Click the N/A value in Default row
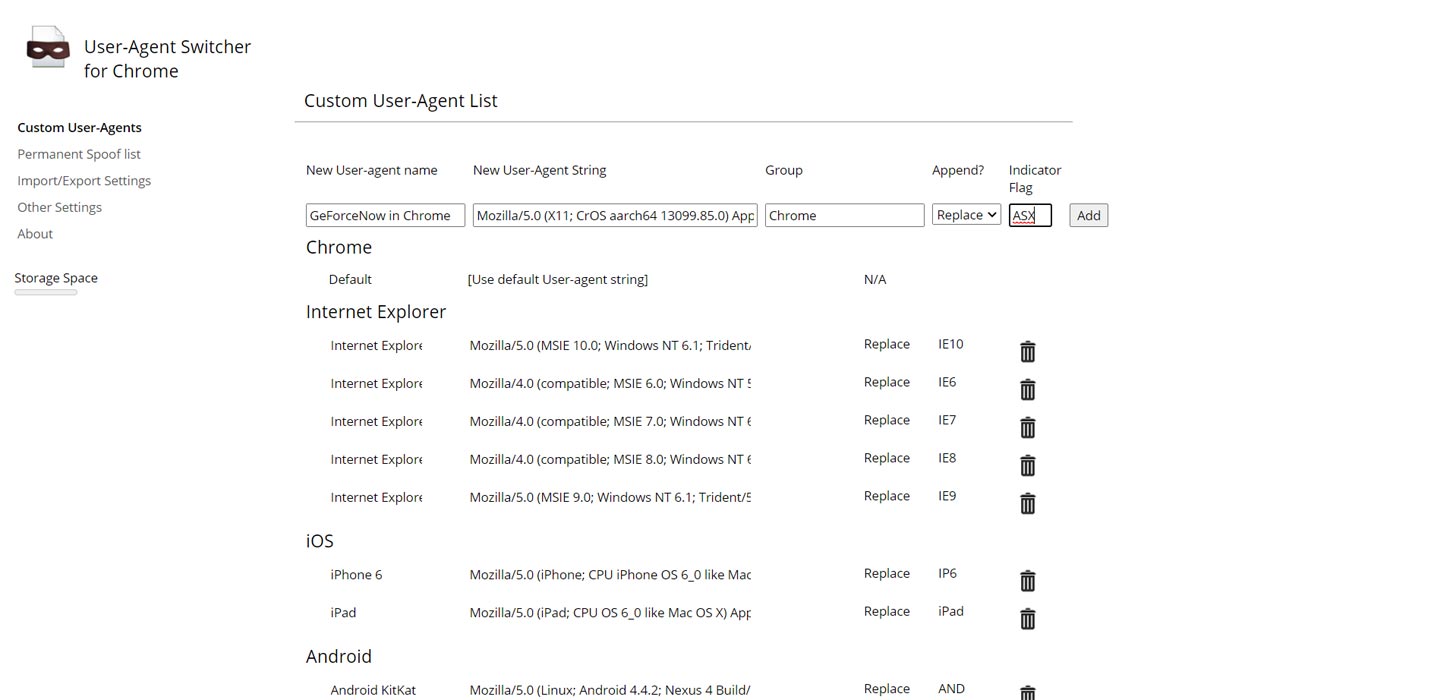This screenshot has width=1434, height=700. (x=875, y=279)
